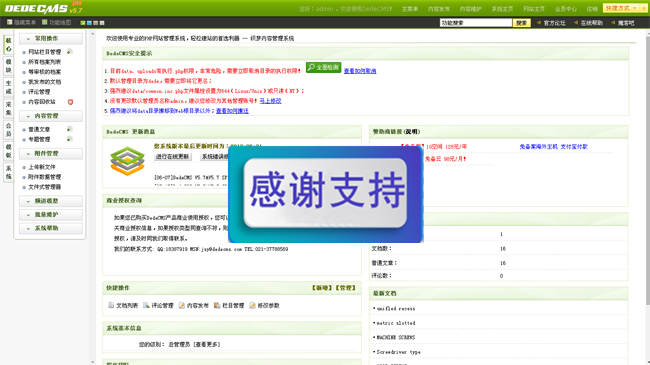
Task: Click the 搜索 button beside search box
Action: coord(522,23)
